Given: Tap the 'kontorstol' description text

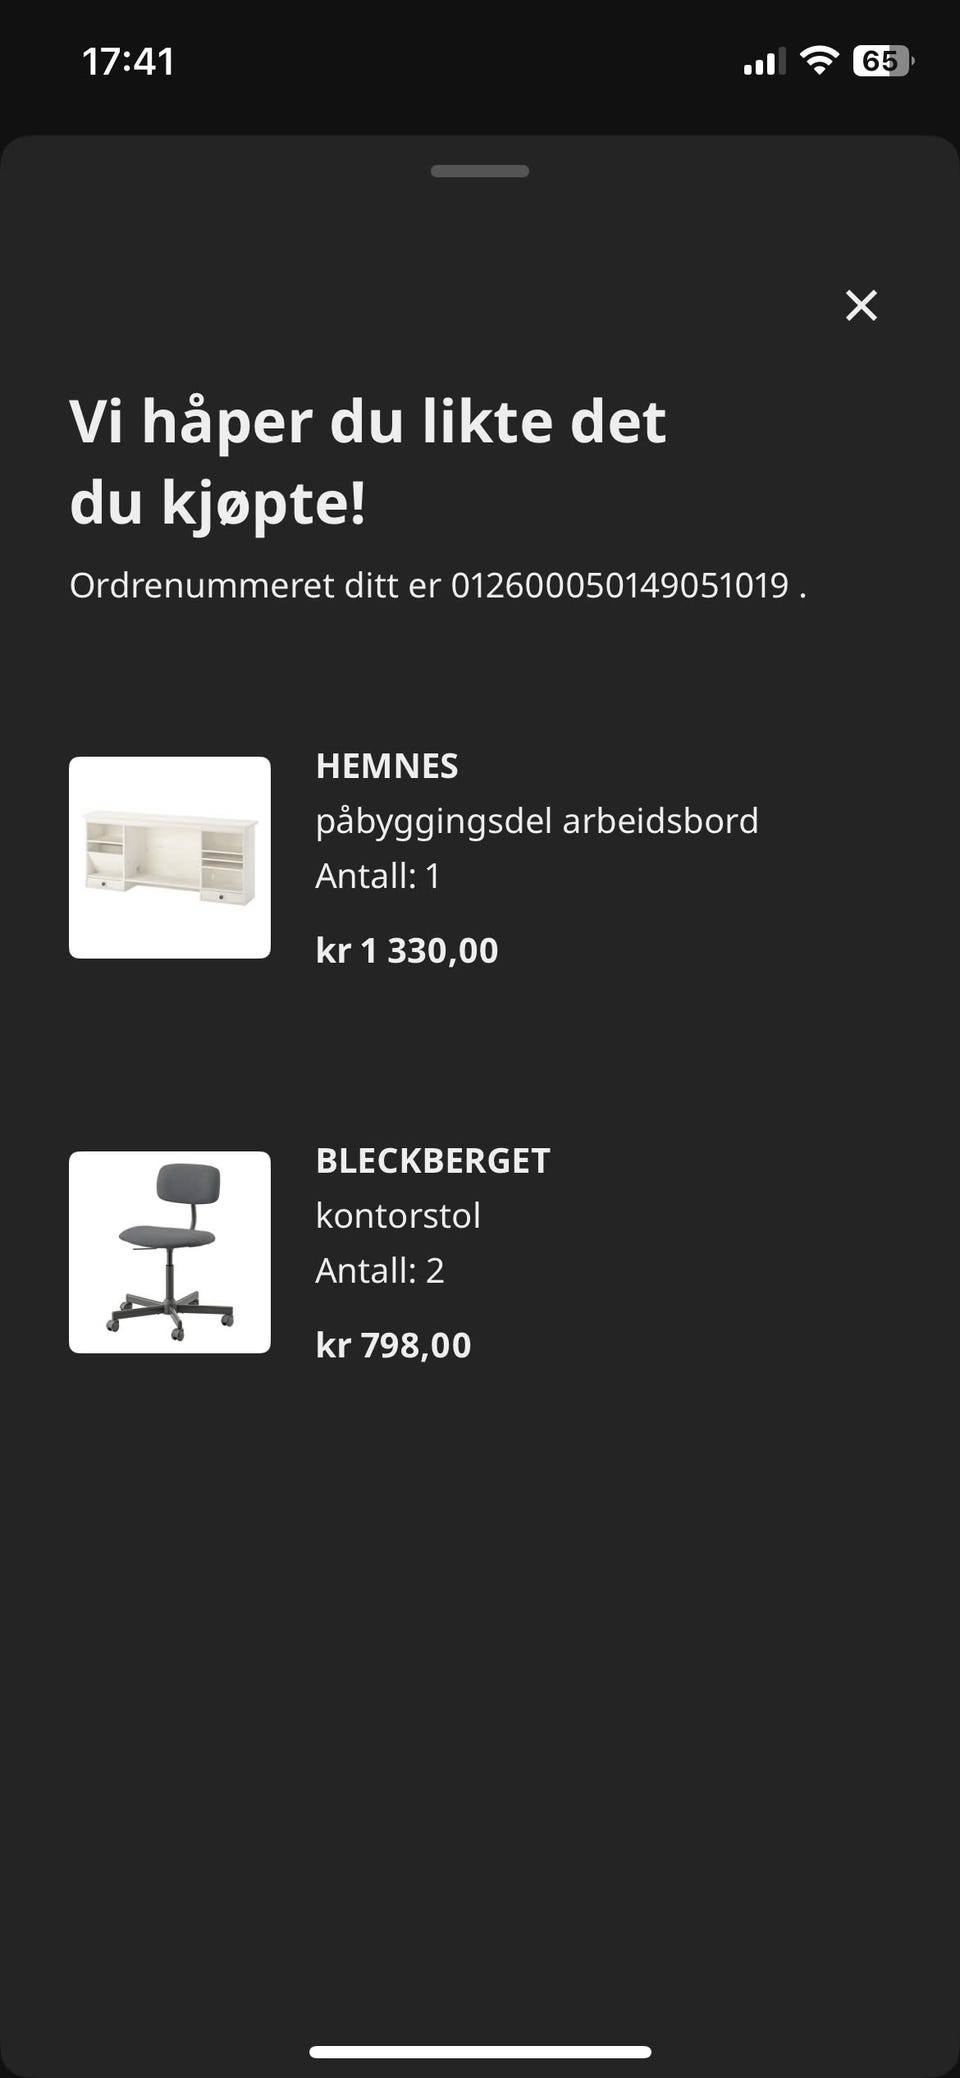Looking at the screenshot, I should (x=398, y=1216).
